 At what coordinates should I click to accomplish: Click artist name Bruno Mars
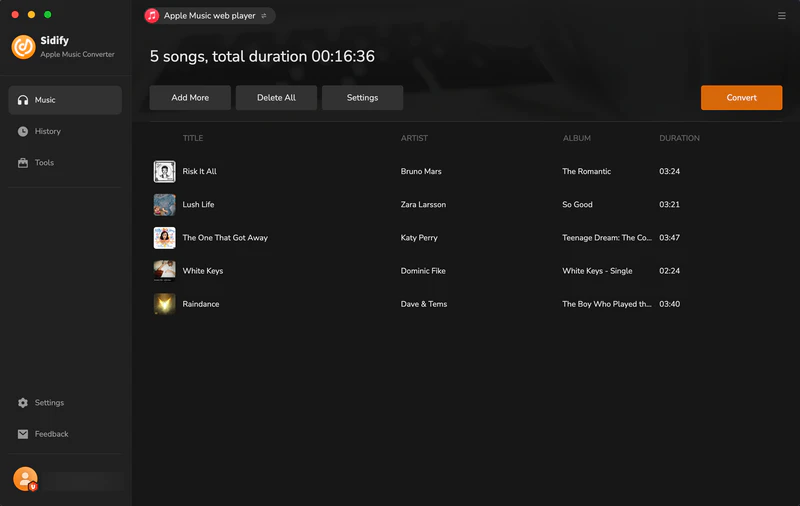(x=421, y=171)
